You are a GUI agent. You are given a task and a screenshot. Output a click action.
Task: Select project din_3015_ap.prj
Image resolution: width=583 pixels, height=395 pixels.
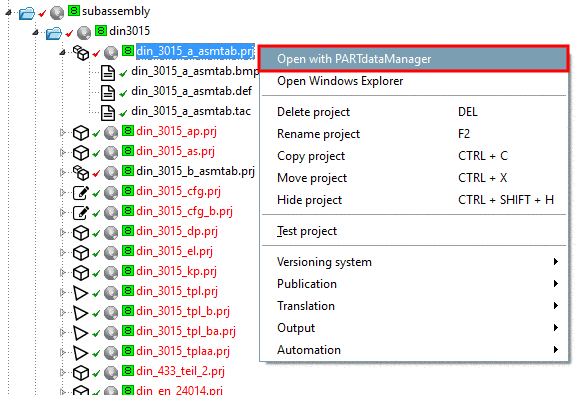click(x=176, y=131)
